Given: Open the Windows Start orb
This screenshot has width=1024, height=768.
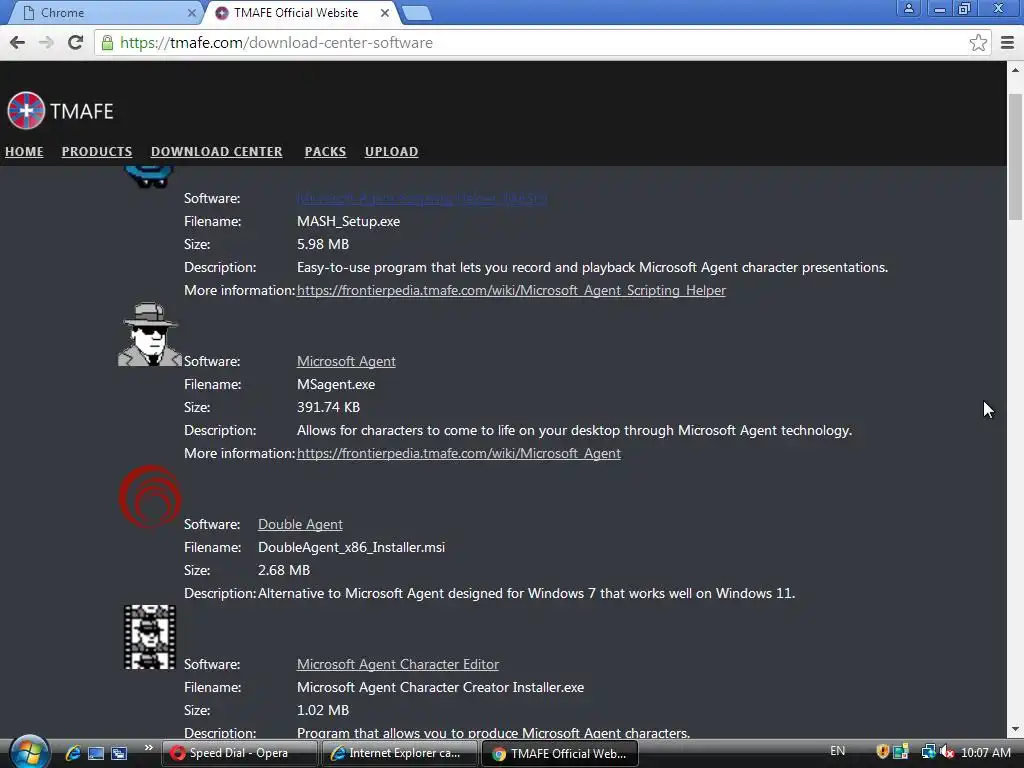Looking at the screenshot, I should pos(28,752).
